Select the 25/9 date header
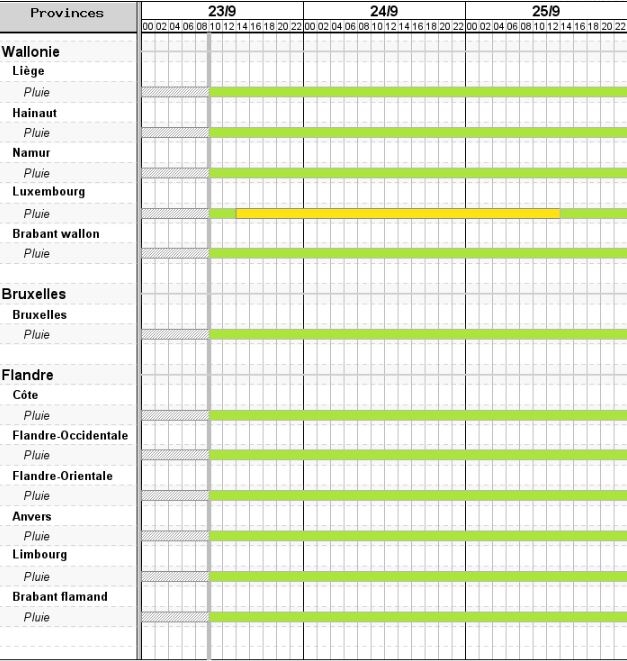The height and width of the screenshot is (661, 627). [x=546, y=10]
